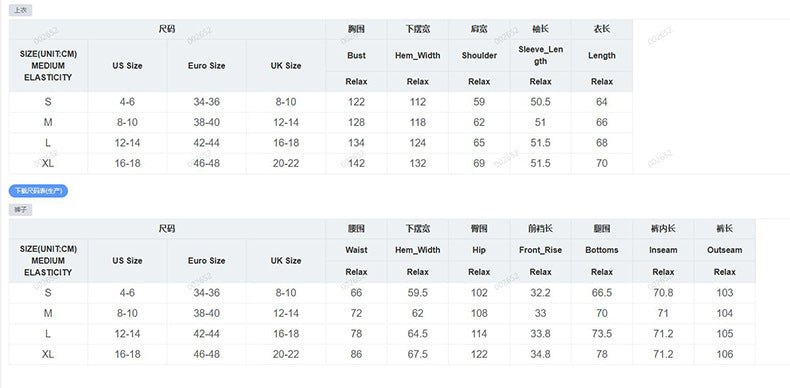This screenshot has width=790, height=388.
Task: Select the Front_Rise column header
Action: point(540,250)
